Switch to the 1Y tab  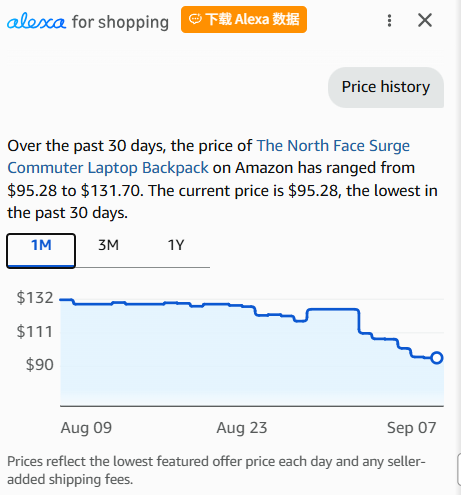(176, 245)
